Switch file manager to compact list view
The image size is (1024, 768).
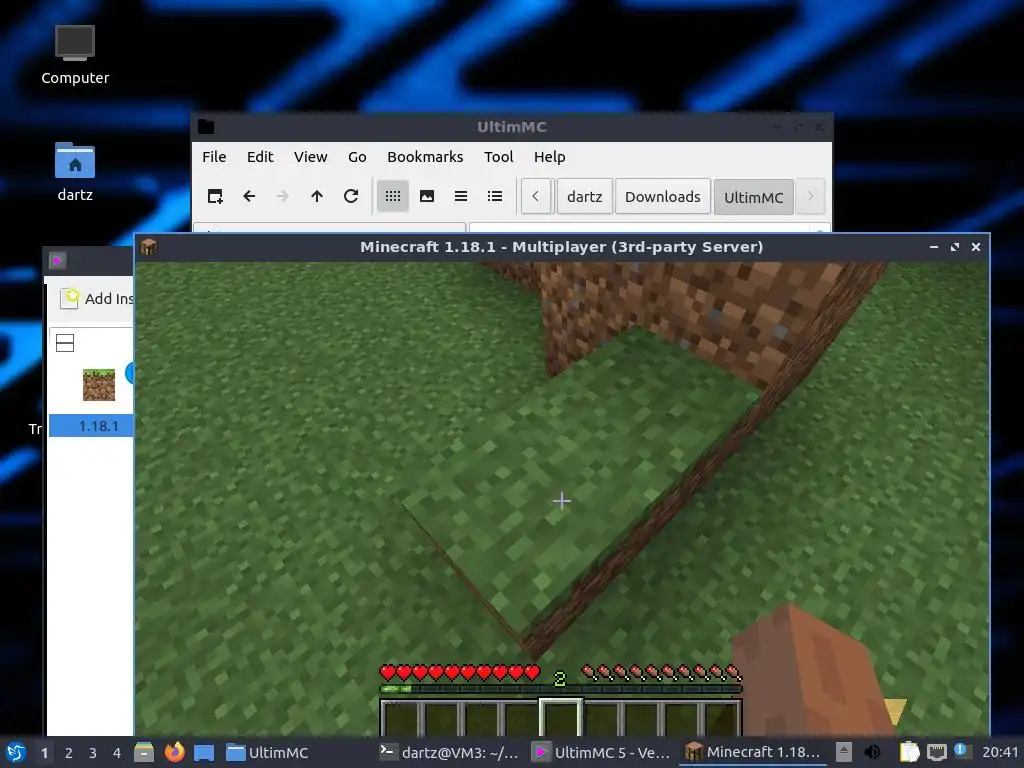[x=460, y=196]
